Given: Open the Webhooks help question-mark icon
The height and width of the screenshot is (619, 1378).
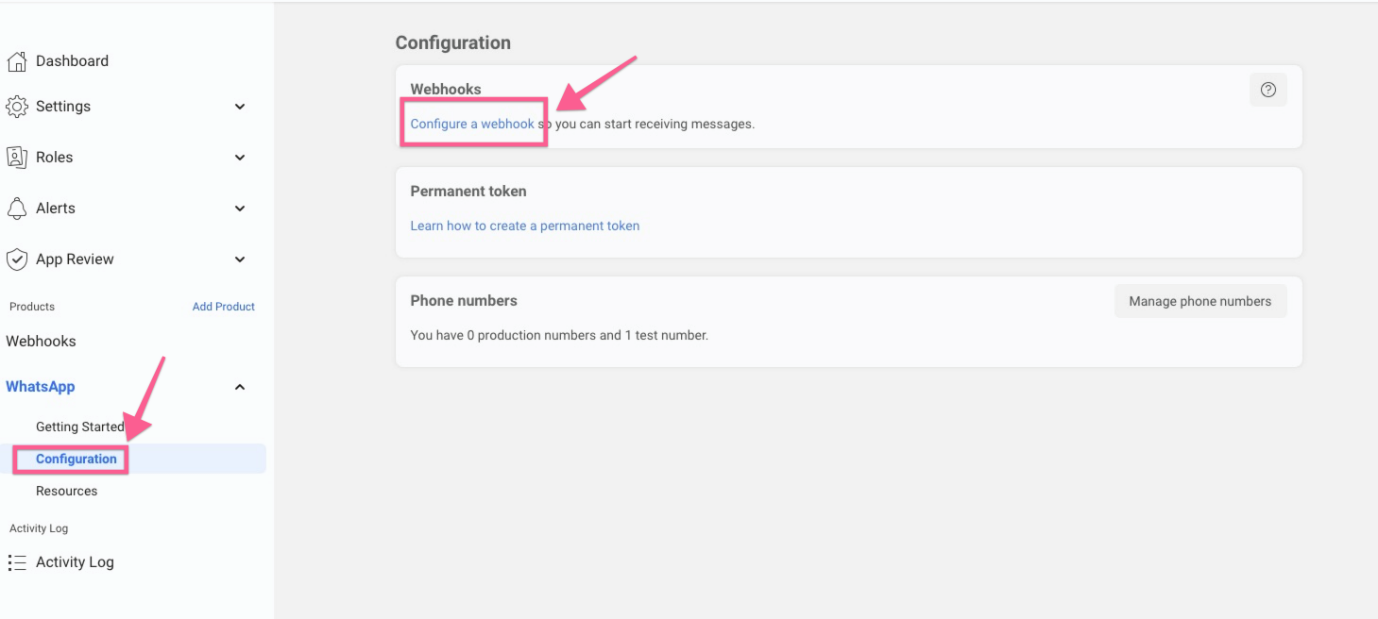Looking at the screenshot, I should coord(1268,90).
